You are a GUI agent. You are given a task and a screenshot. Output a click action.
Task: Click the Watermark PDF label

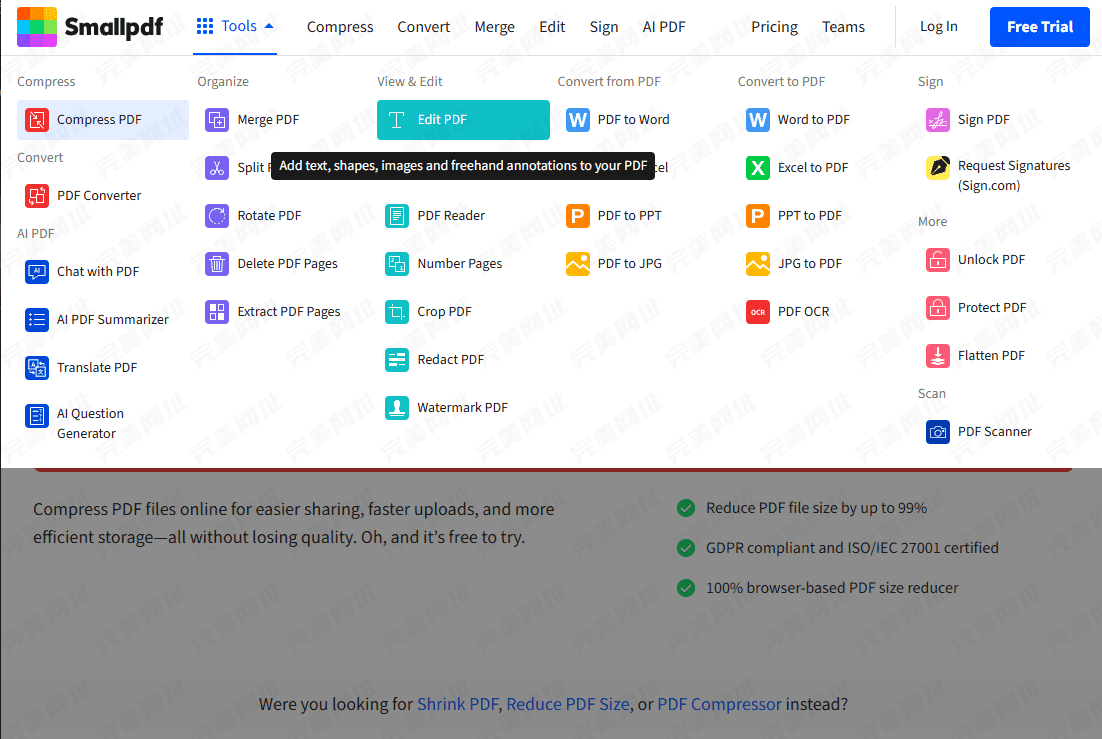point(462,407)
